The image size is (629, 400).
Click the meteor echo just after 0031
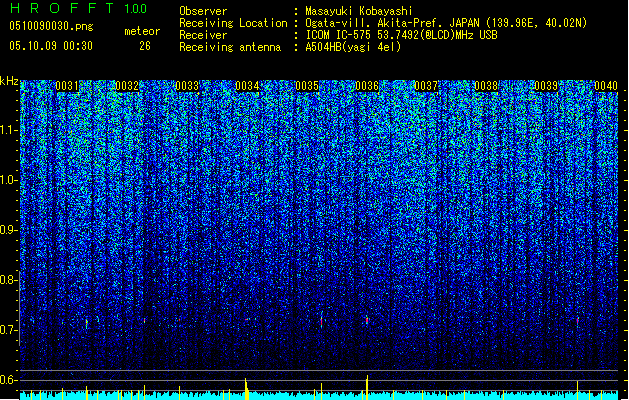point(87,323)
